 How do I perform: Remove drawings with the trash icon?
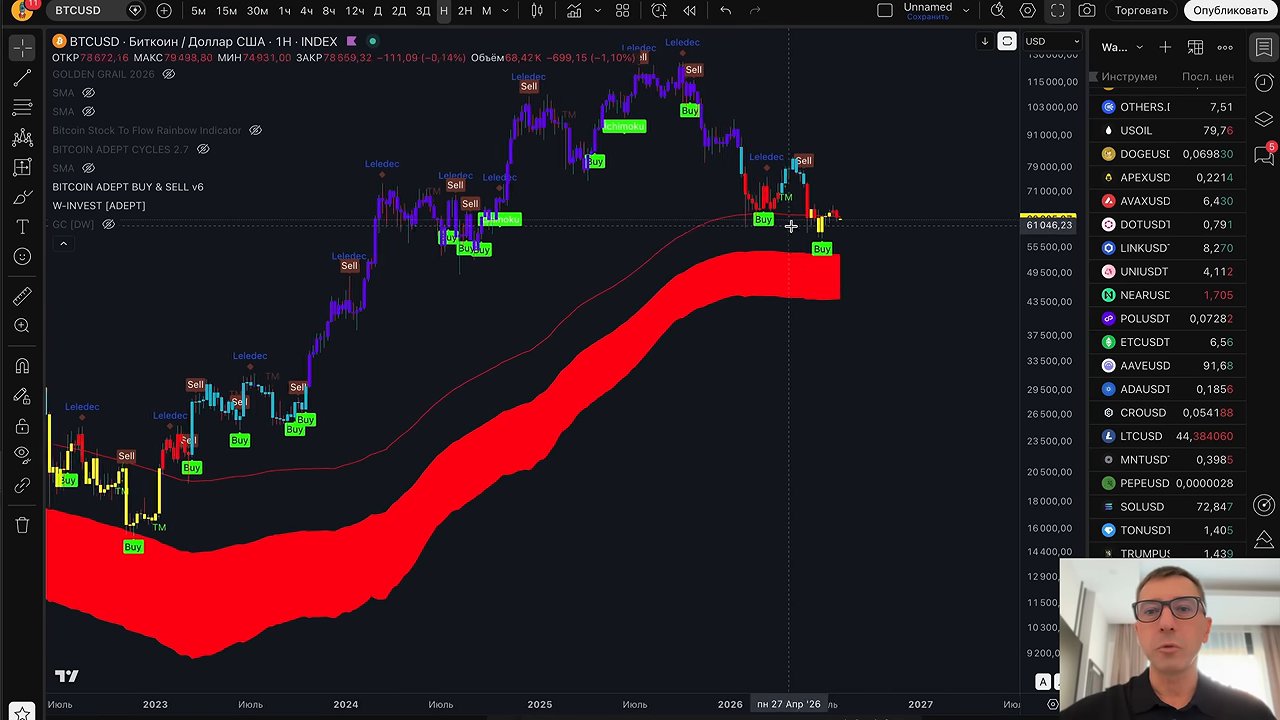[22, 525]
